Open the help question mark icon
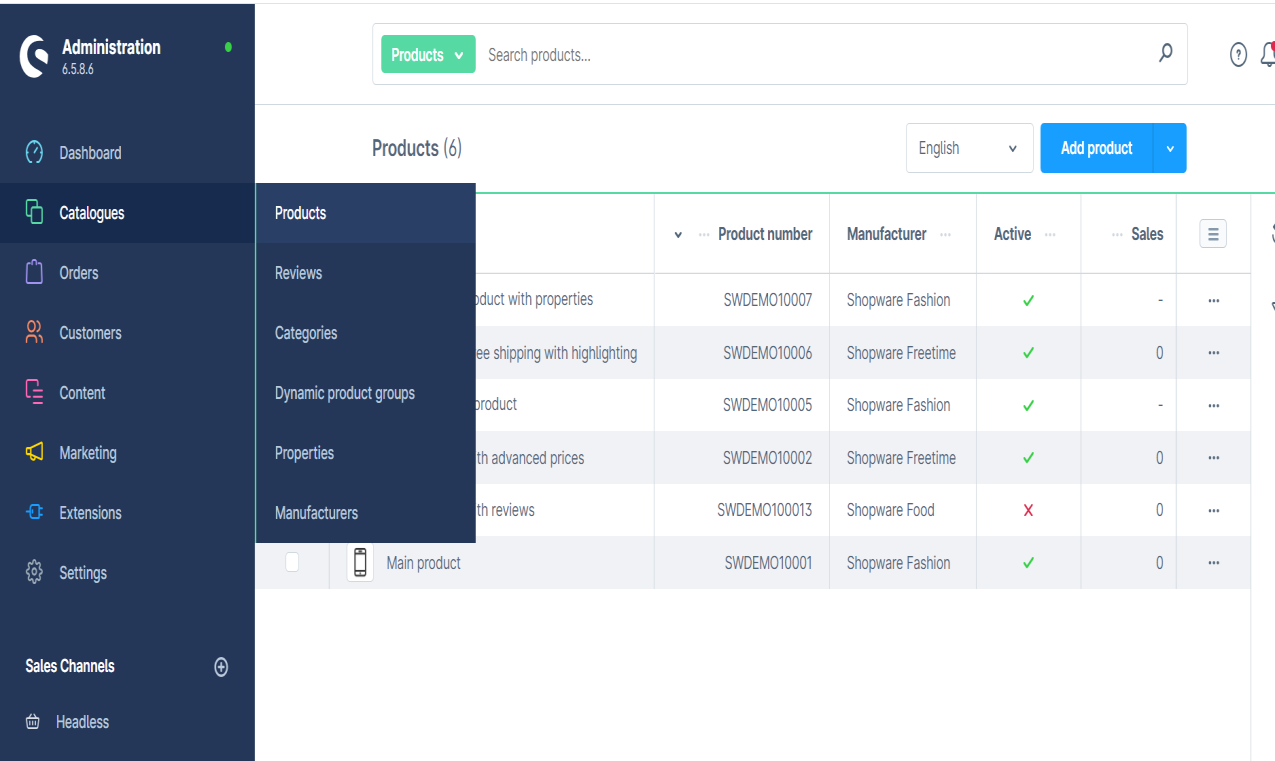 (x=1238, y=55)
